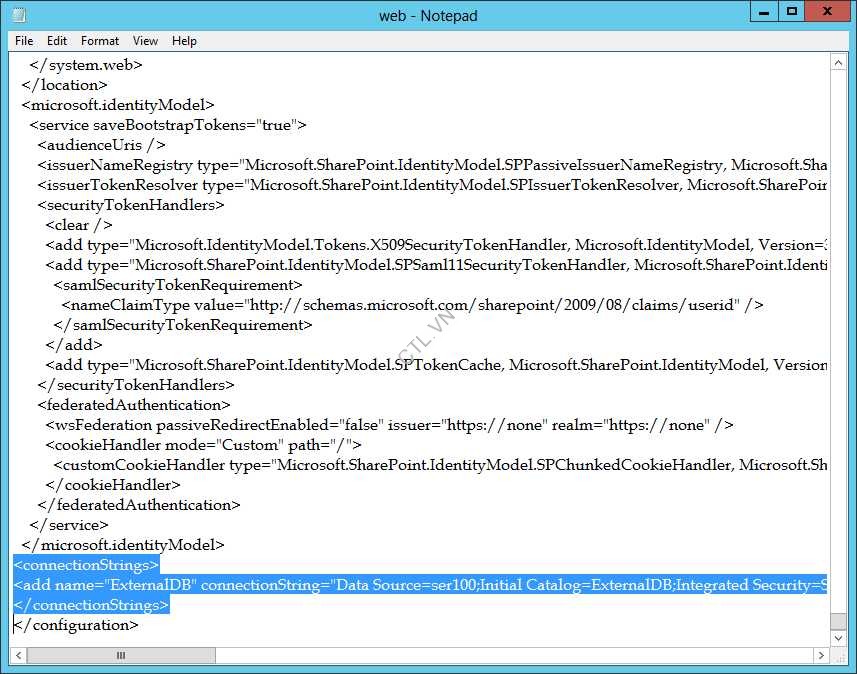Minimize the Notepad window
The width and height of the screenshot is (857, 674).
point(763,11)
